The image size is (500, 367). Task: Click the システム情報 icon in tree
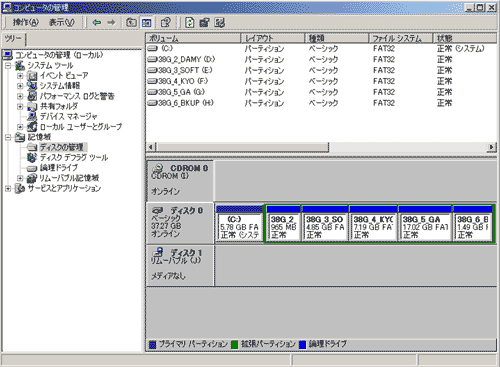point(32,86)
